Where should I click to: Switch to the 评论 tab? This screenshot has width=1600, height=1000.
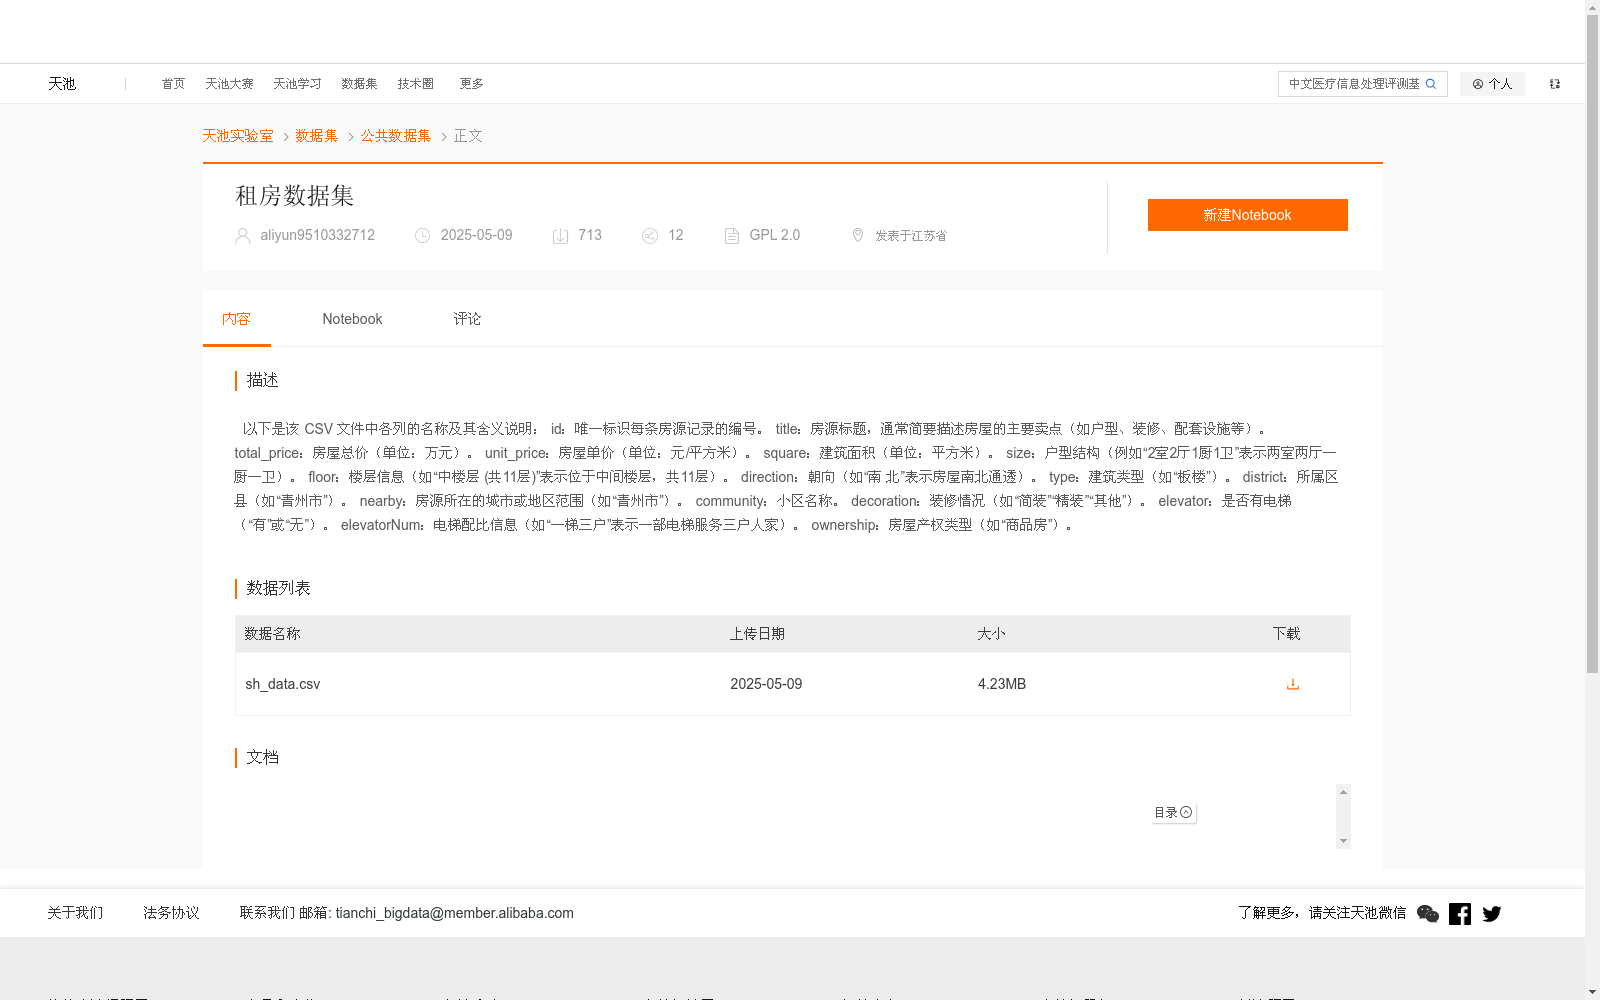click(467, 319)
